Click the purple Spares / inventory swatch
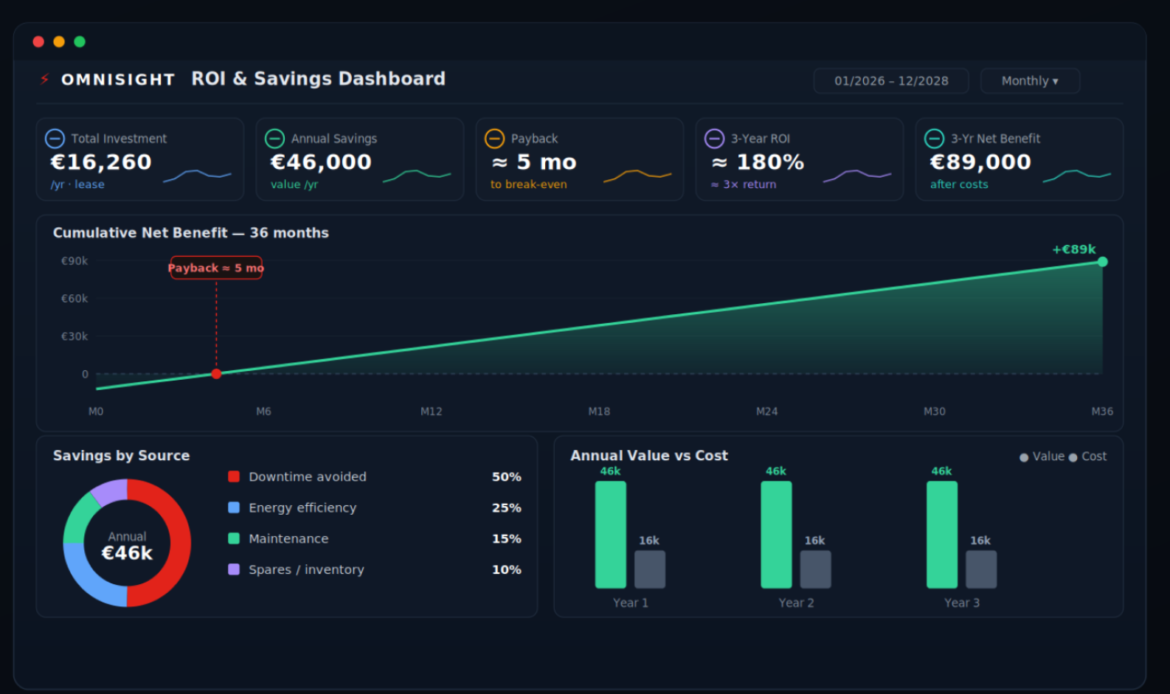 [x=234, y=569]
